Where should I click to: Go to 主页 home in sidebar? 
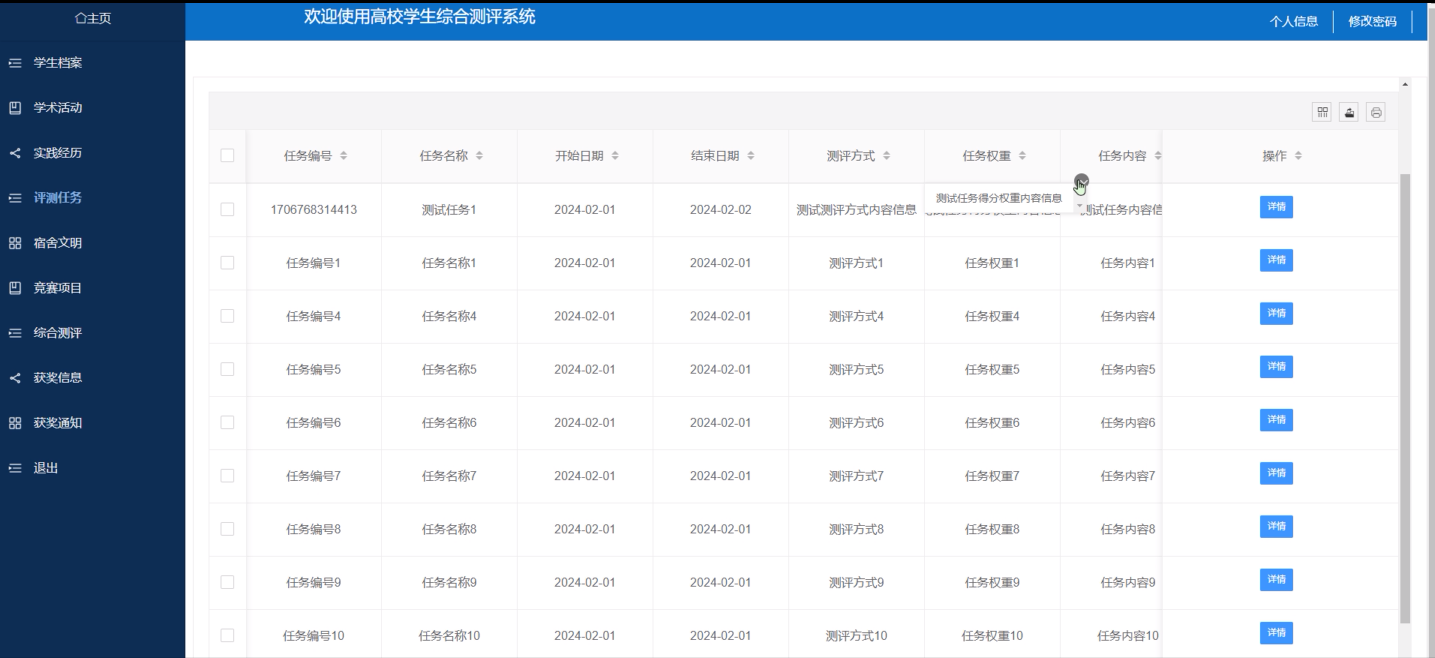click(x=93, y=20)
